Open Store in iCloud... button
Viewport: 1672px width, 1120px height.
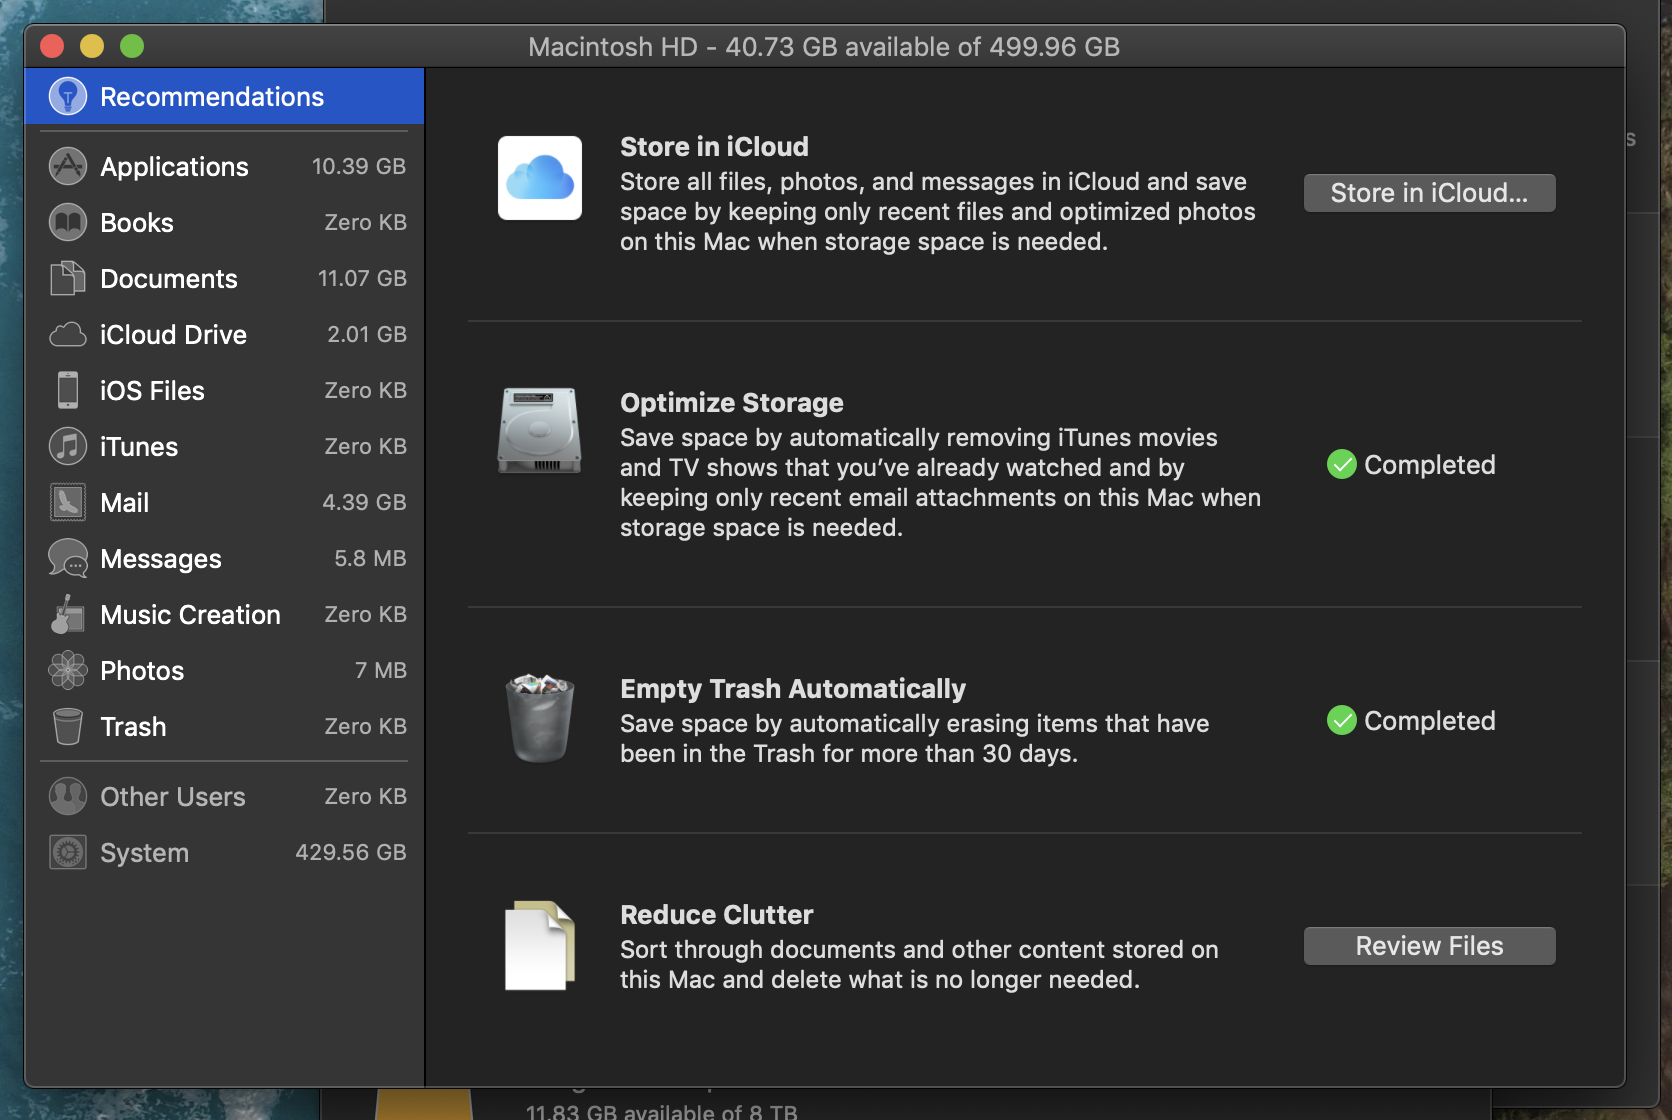(1429, 193)
